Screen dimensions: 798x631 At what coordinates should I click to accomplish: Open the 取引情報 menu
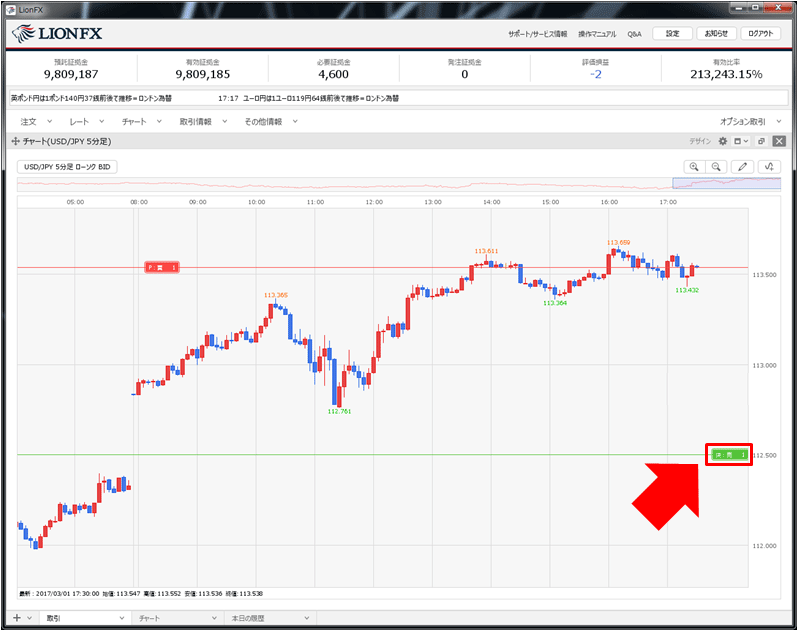[x=203, y=122]
